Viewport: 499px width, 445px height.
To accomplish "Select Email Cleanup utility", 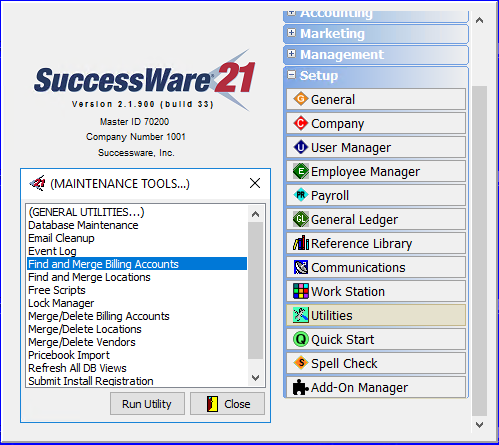I will click(137, 238).
